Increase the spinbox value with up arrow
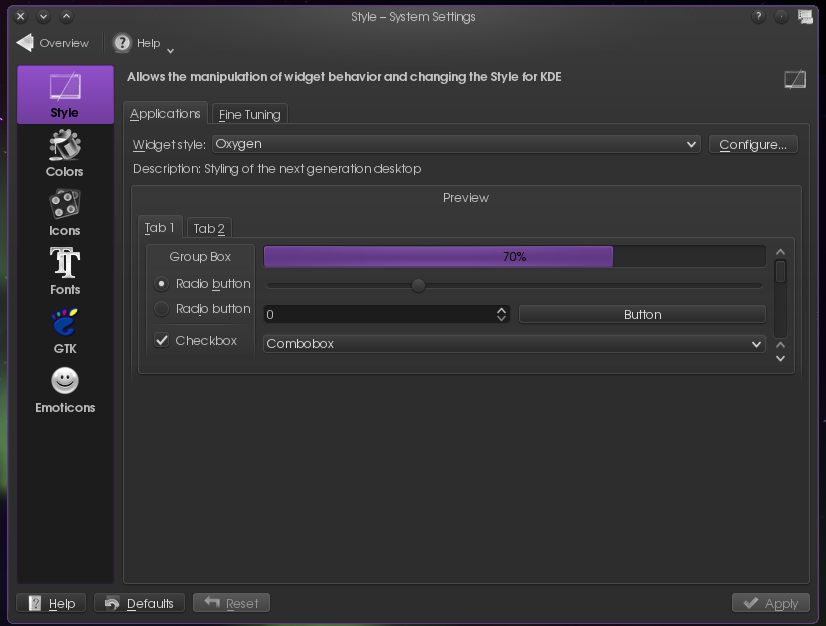826x626 pixels. (502, 310)
